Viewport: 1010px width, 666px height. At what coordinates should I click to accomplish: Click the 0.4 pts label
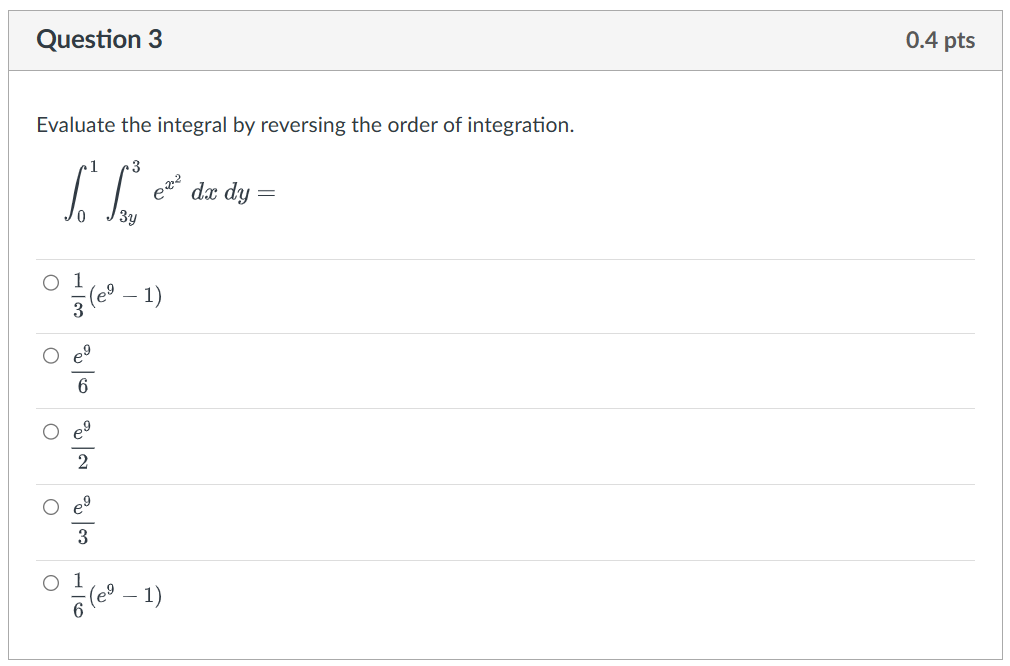click(x=941, y=39)
